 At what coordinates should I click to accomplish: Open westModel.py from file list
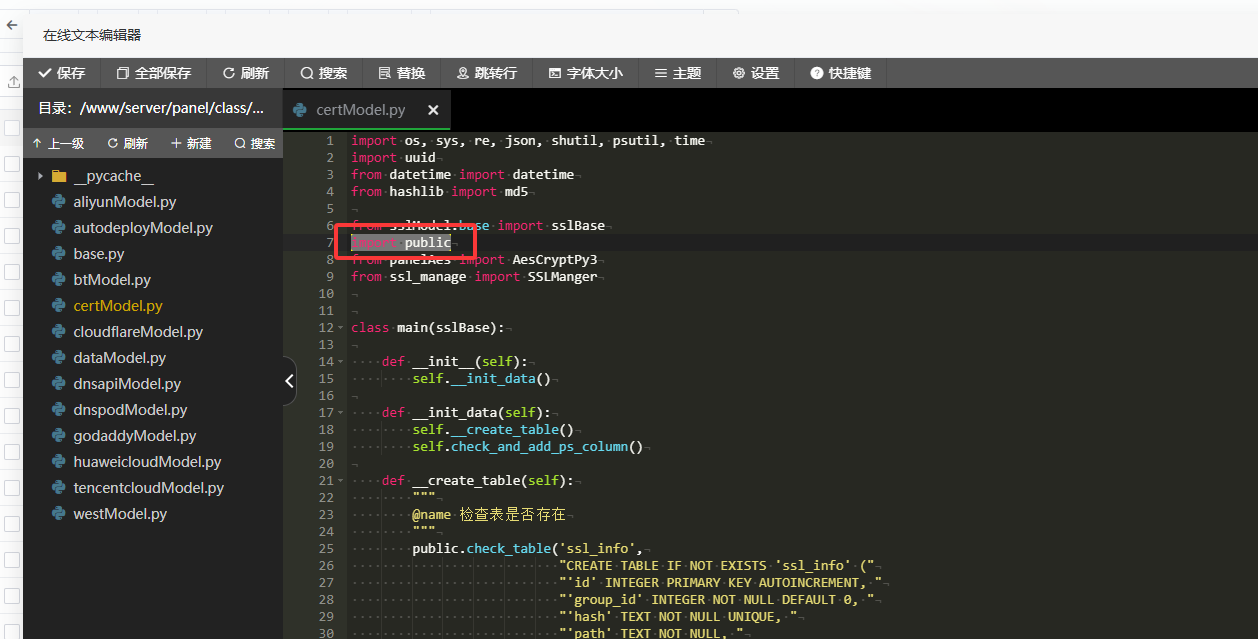(120, 514)
